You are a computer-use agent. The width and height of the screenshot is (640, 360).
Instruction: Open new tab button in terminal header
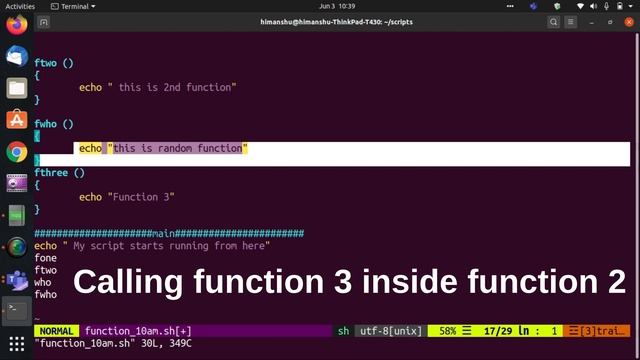(44, 22)
